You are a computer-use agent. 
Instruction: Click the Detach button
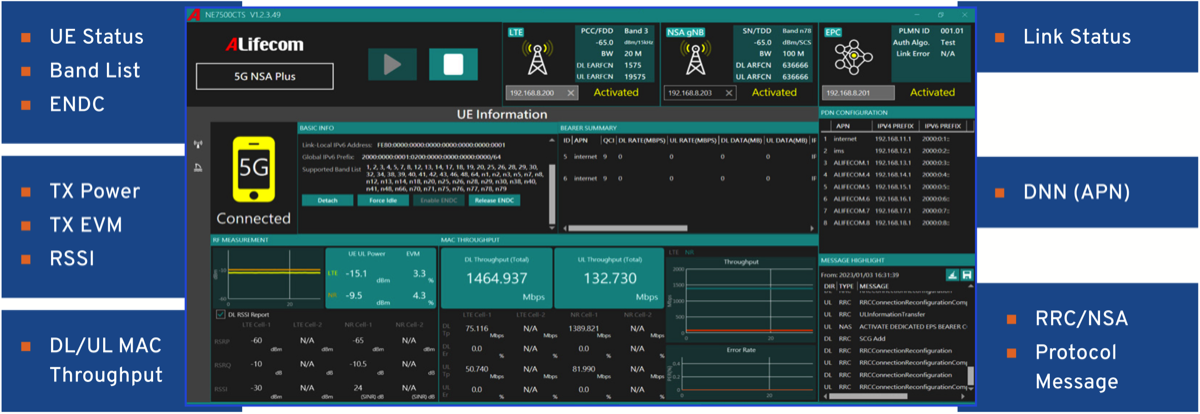(326, 200)
